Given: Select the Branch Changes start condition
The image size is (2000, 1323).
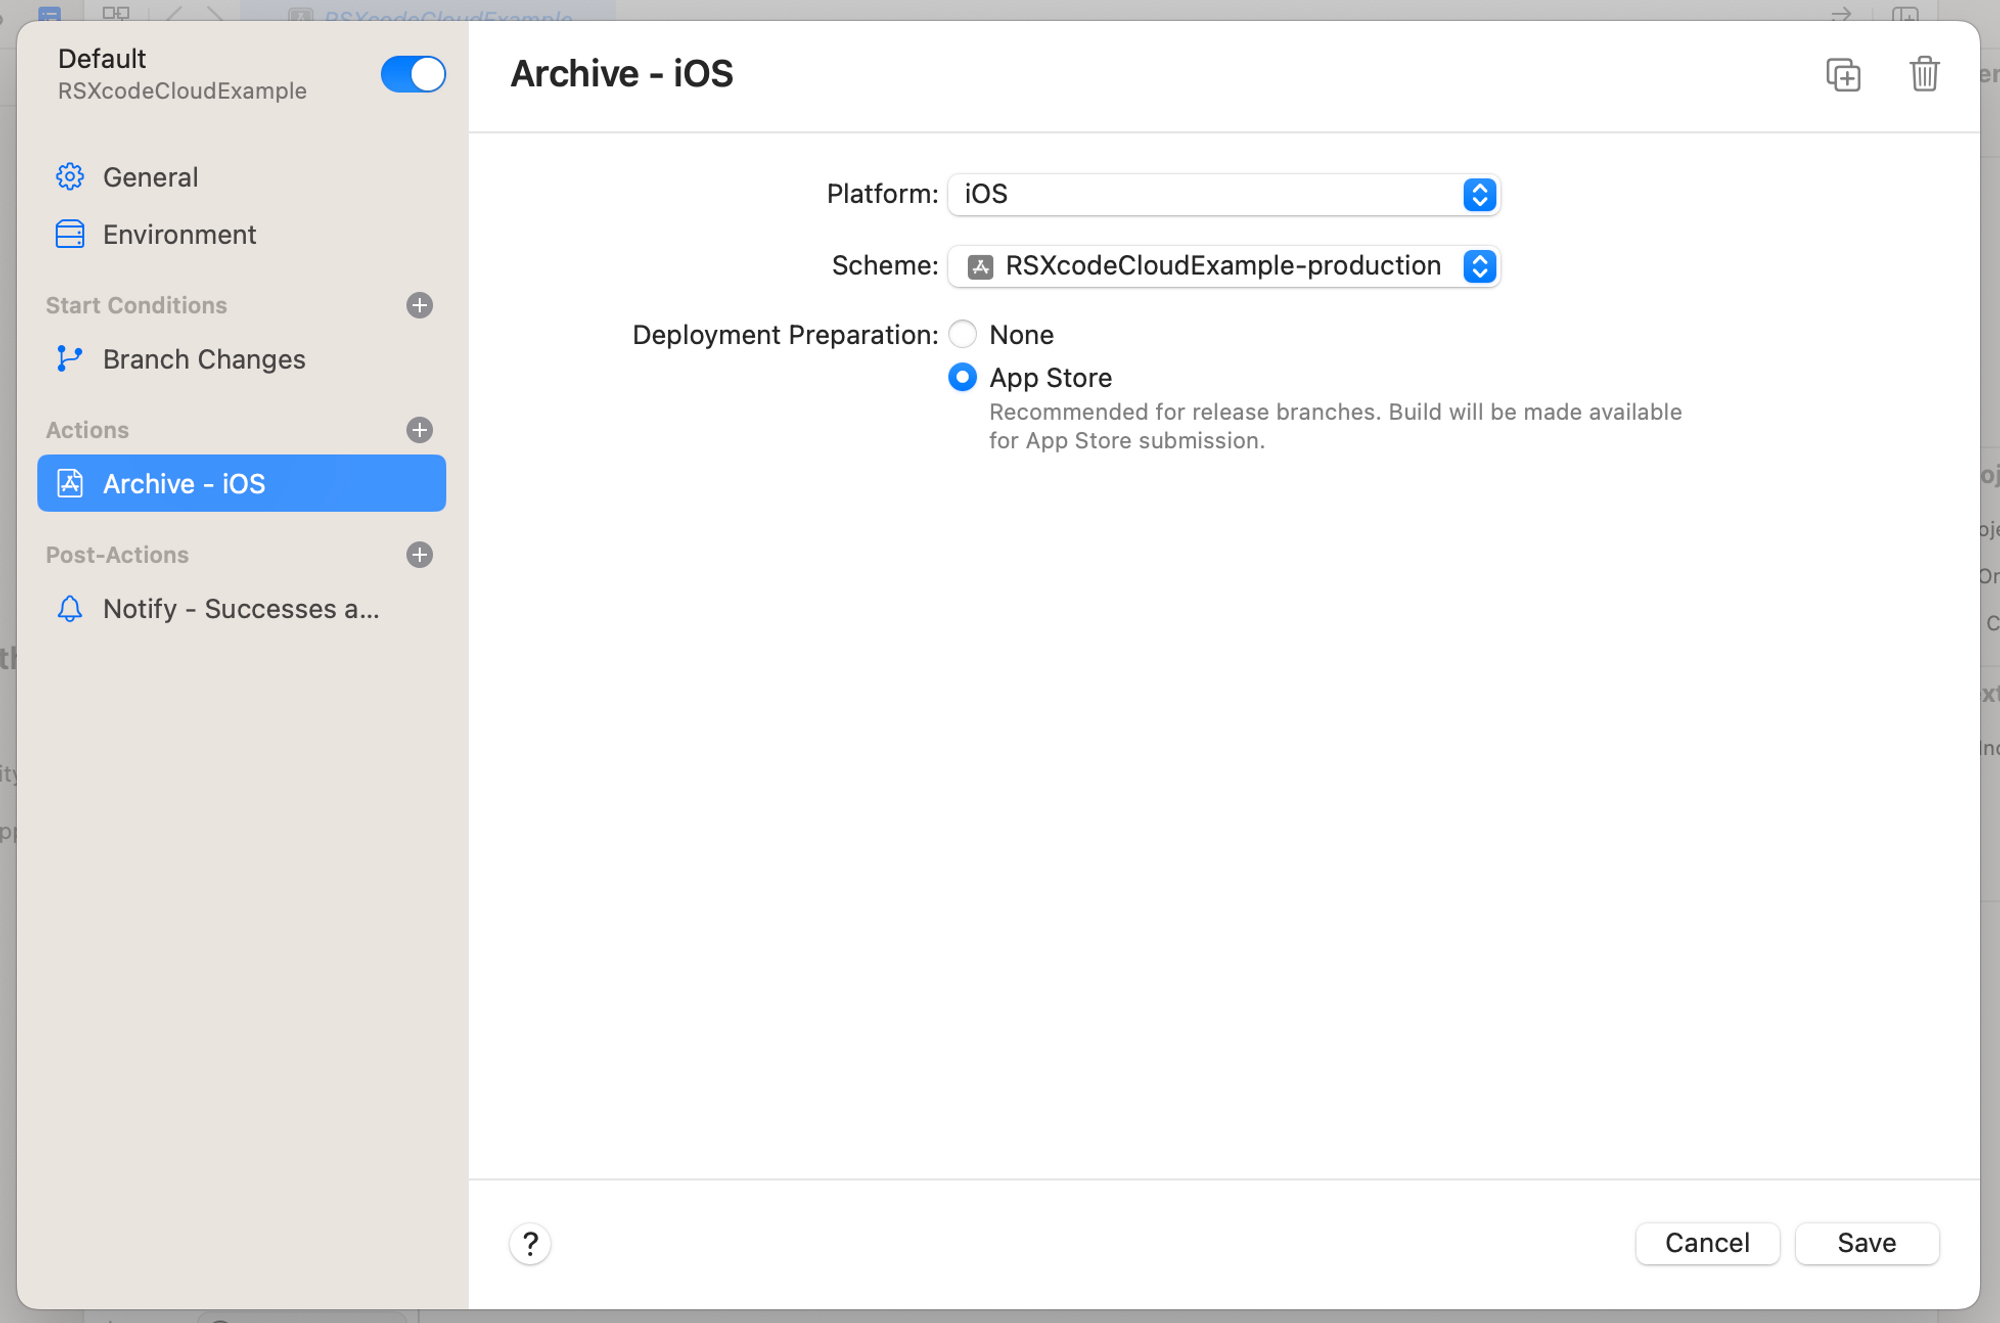Looking at the screenshot, I should point(204,359).
